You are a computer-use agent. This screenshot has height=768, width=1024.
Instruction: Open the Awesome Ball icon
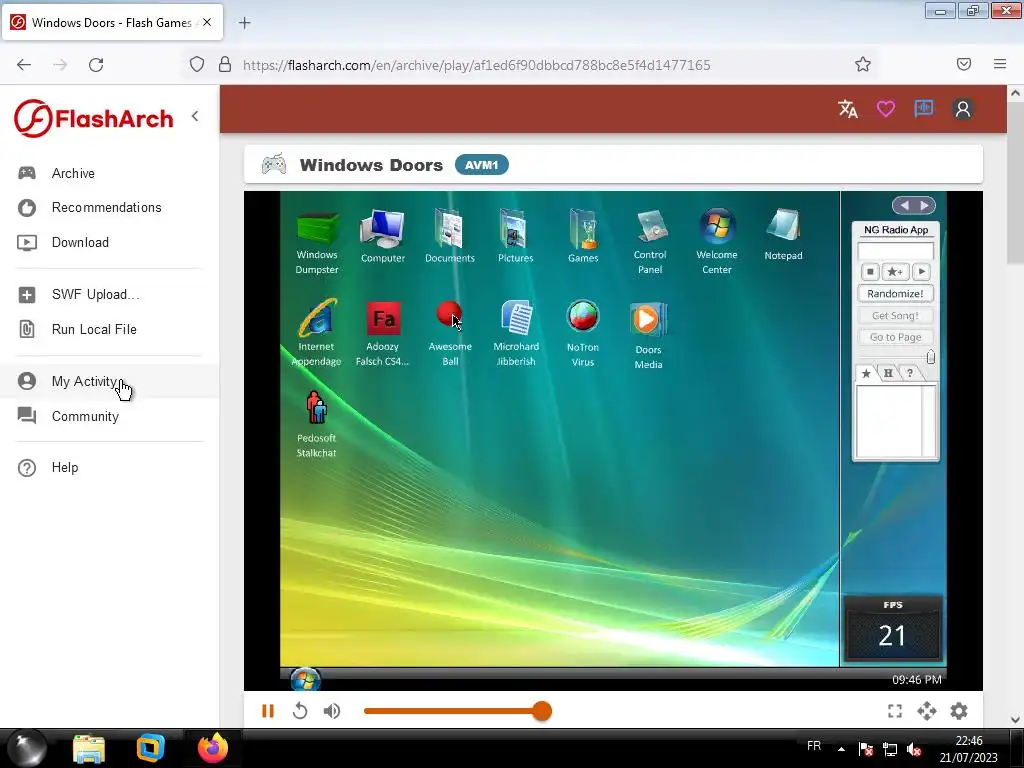(x=450, y=333)
